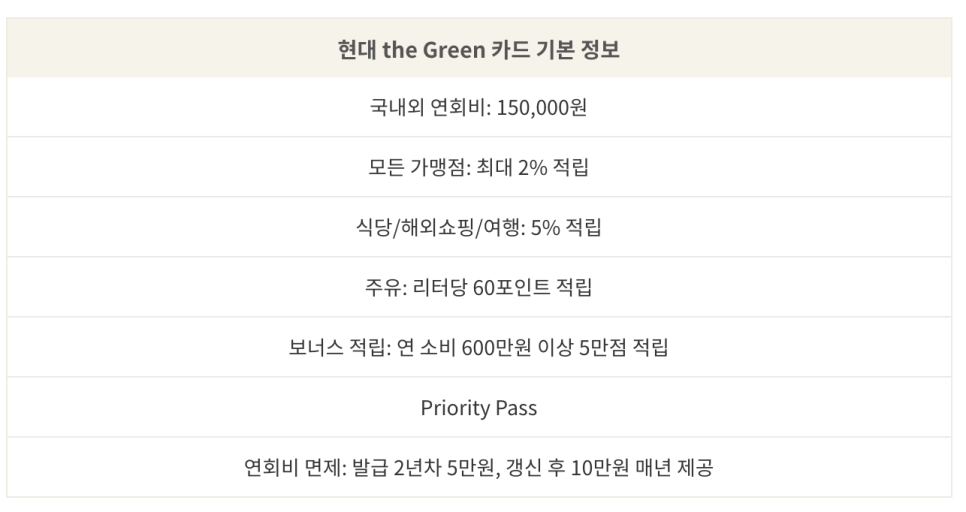
Task: Click the Priority Pass row
Action: [479, 407]
